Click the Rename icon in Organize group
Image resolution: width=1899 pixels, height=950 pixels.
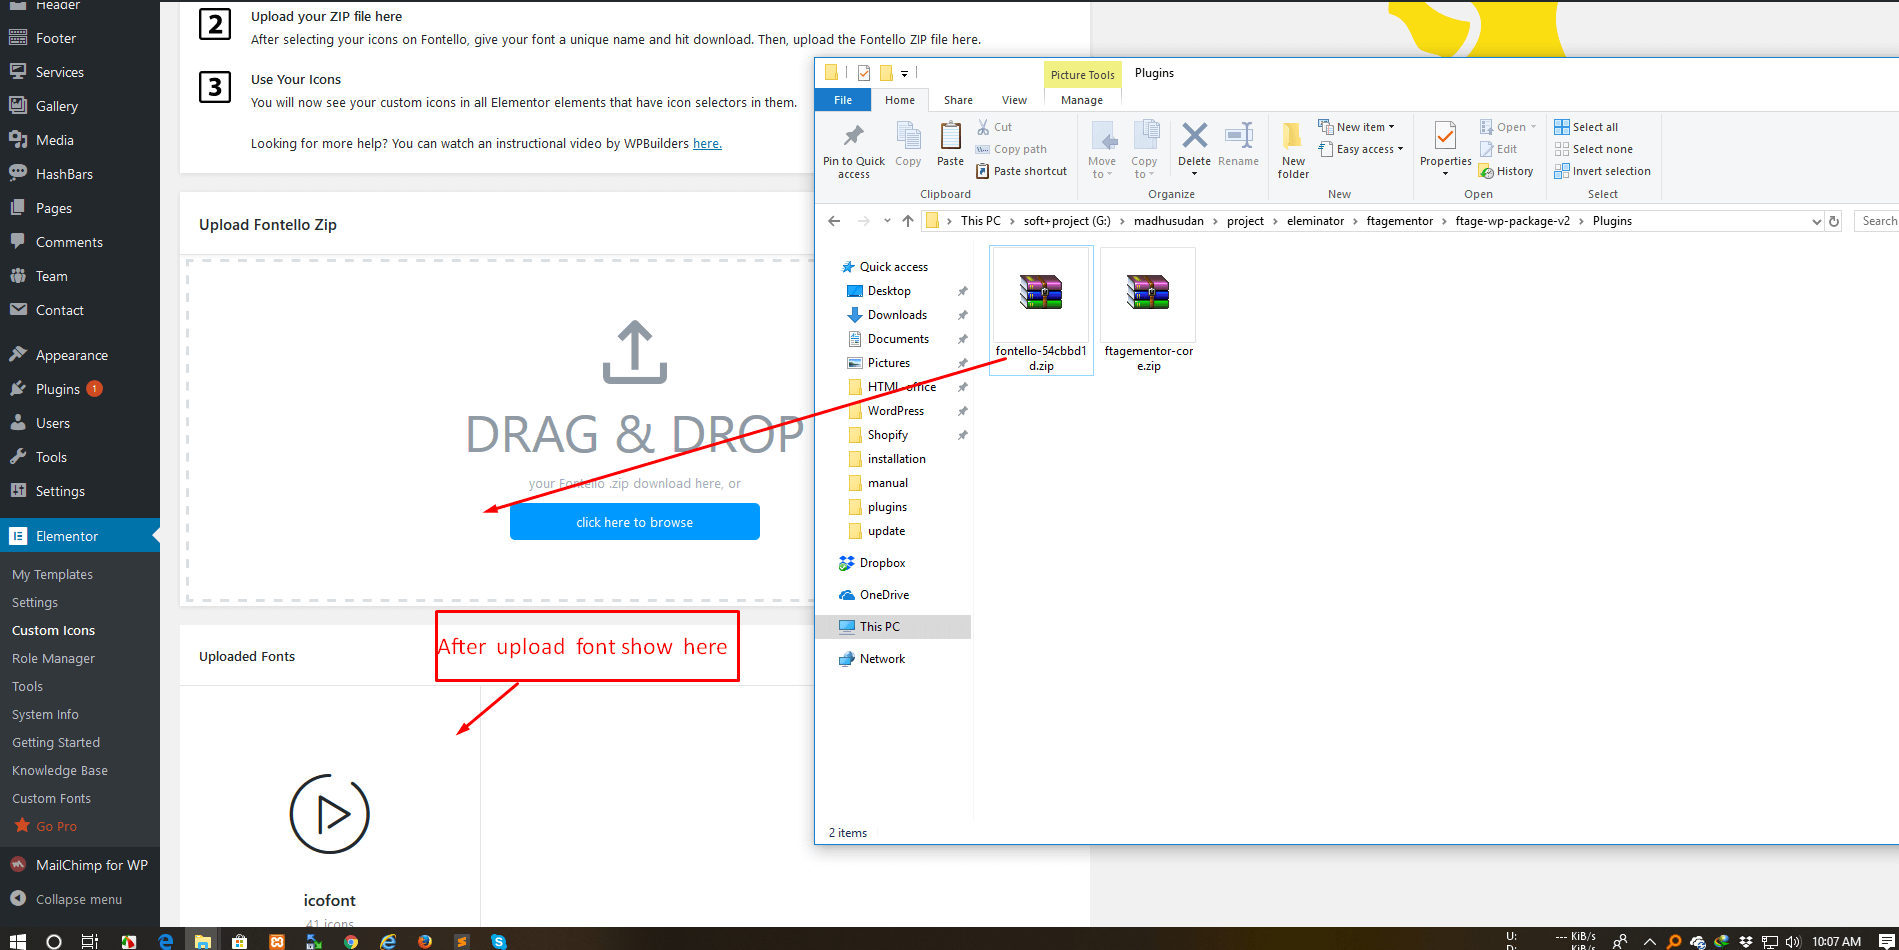(x=1239, y=135)
